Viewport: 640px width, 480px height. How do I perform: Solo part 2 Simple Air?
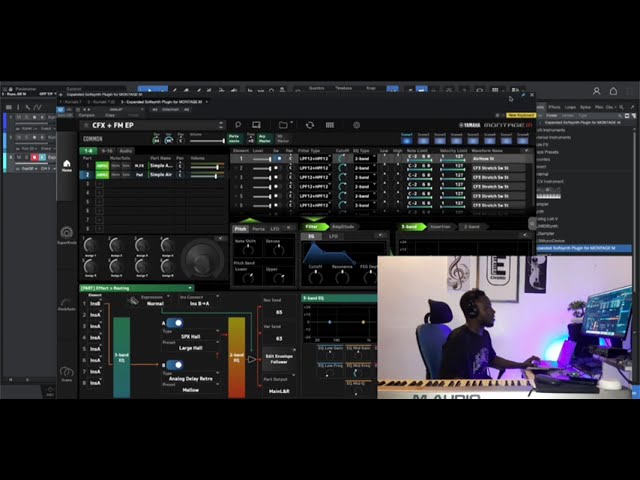126,175
